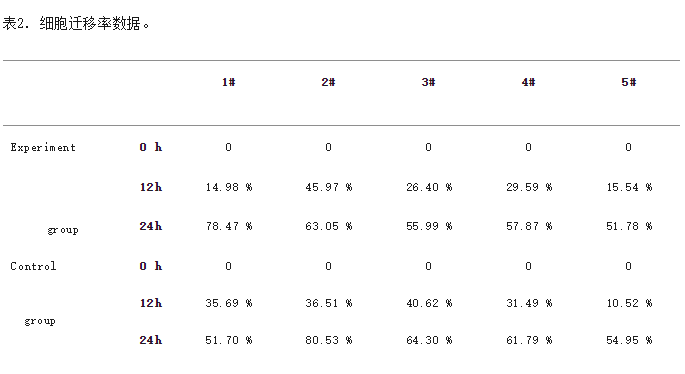Select column header 2#
The width and height of the screenshot is (685, 374).
(x=329, y=82)
